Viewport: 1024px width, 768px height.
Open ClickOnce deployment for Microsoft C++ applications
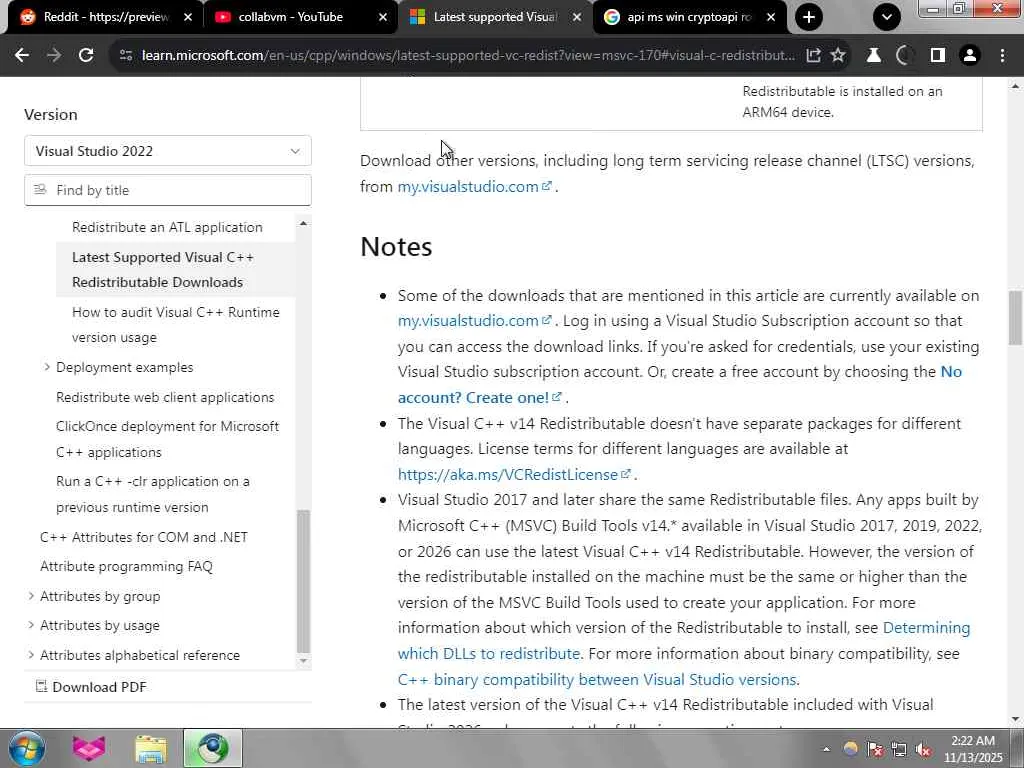point(167,439)
